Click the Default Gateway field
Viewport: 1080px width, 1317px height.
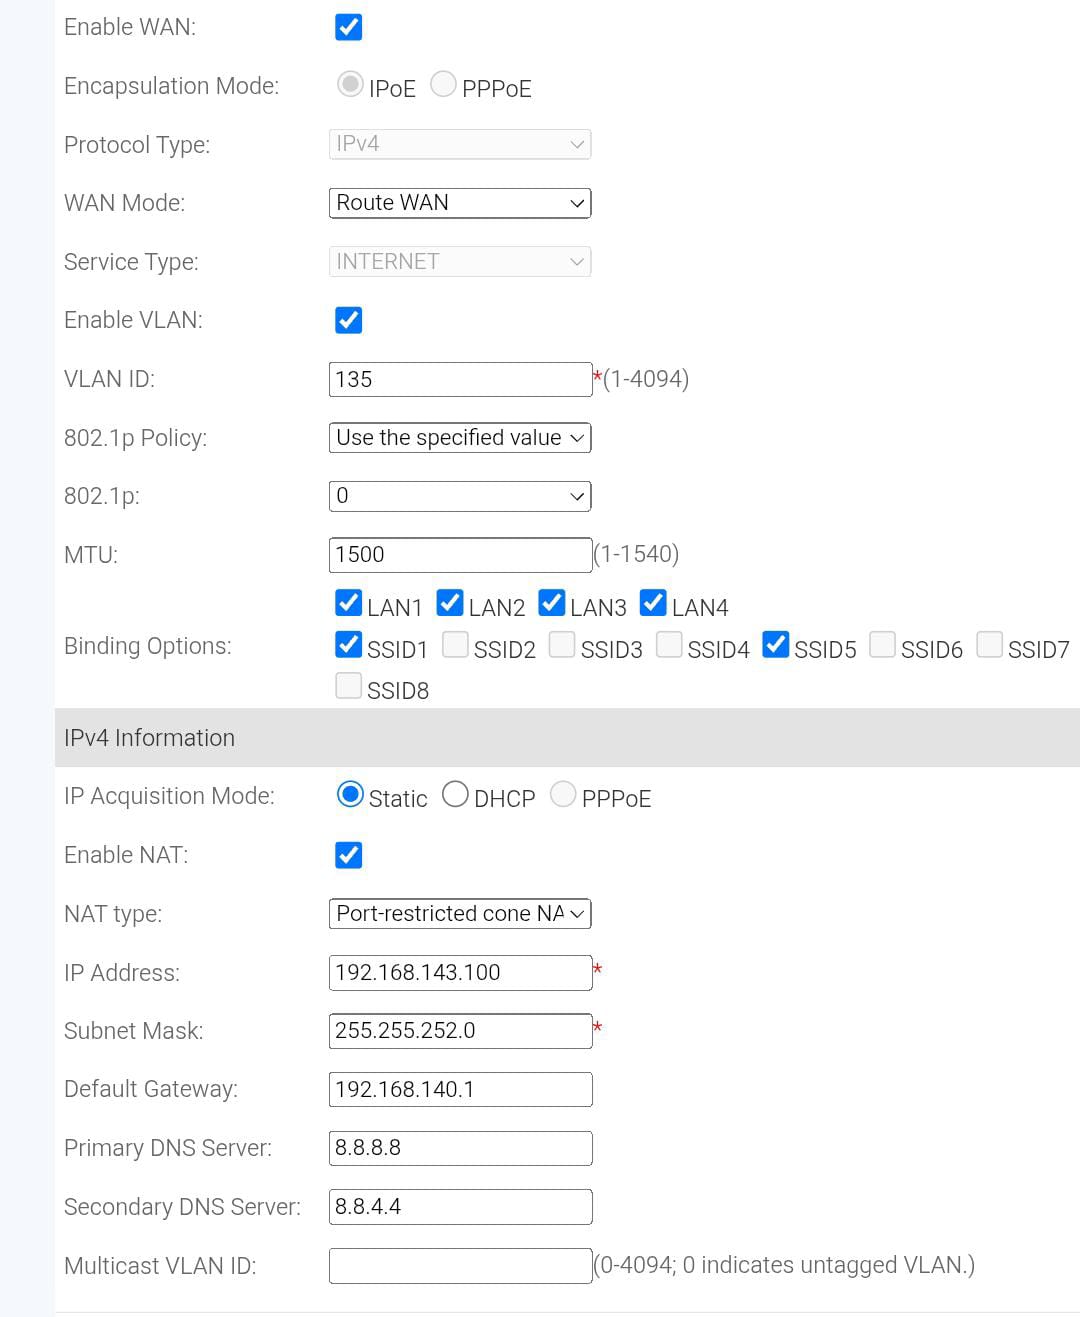click(460, 1089)
